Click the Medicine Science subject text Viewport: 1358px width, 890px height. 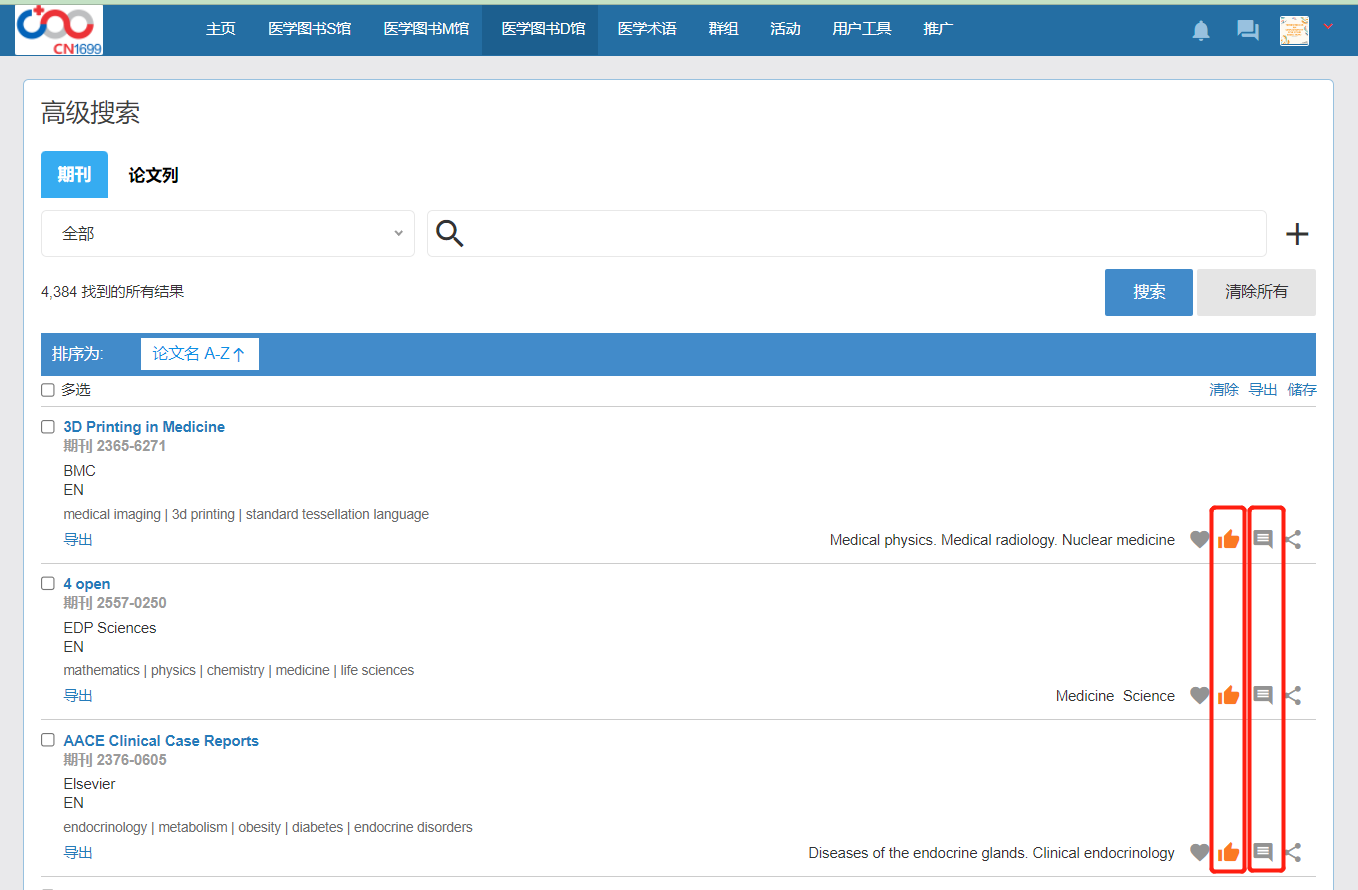[1115, 696]
